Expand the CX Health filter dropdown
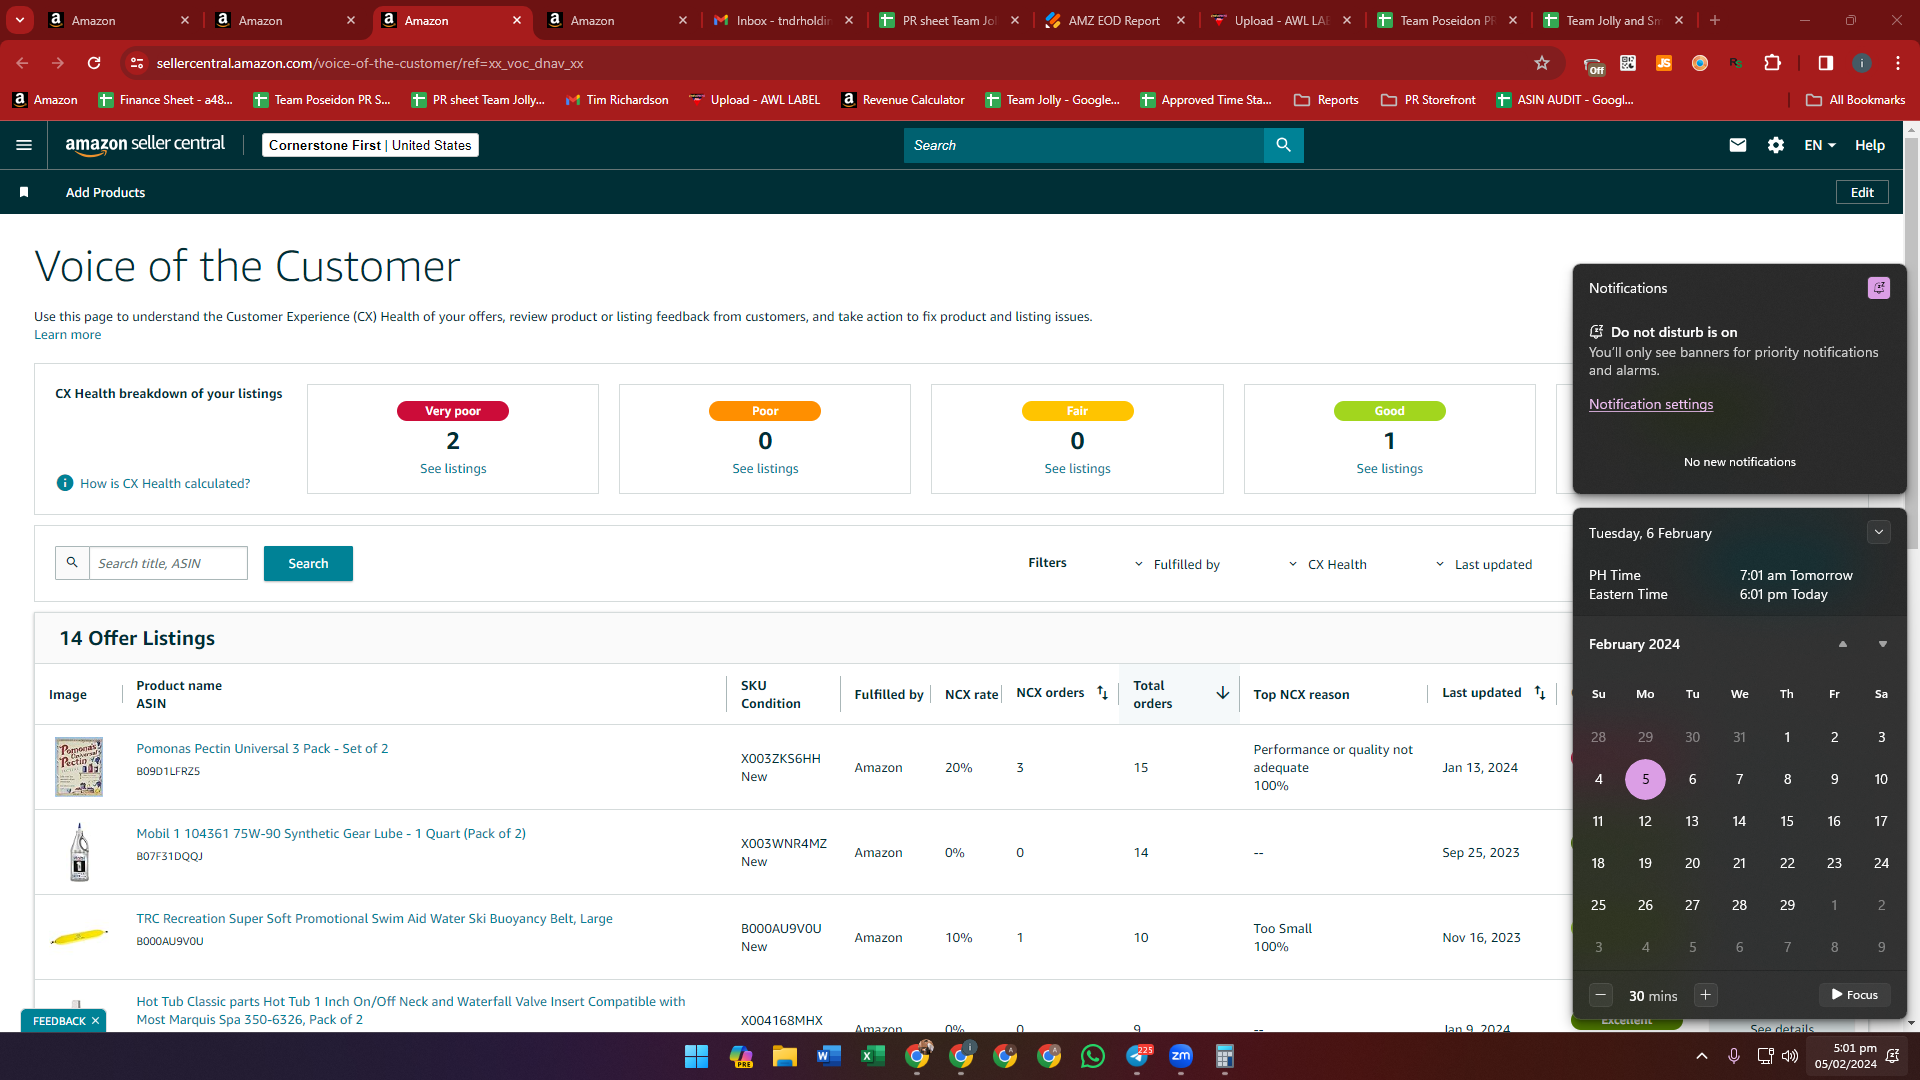This screenshot has height=1080, width=1920. [1327, 564]
